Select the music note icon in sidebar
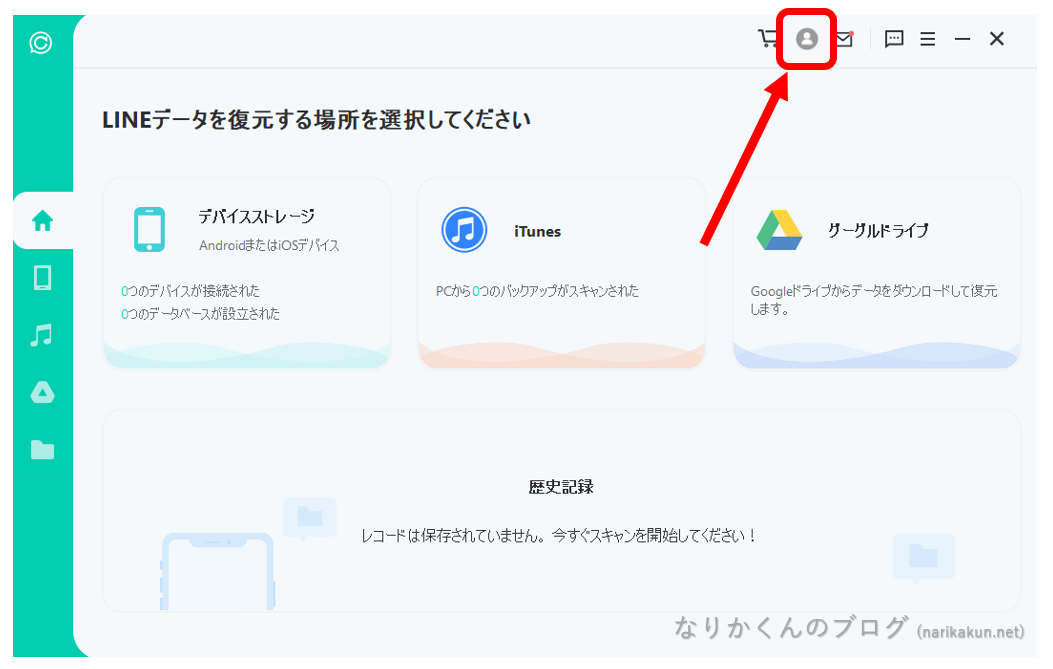This screenshot has width=1053, height=669. tap(41, 336)
